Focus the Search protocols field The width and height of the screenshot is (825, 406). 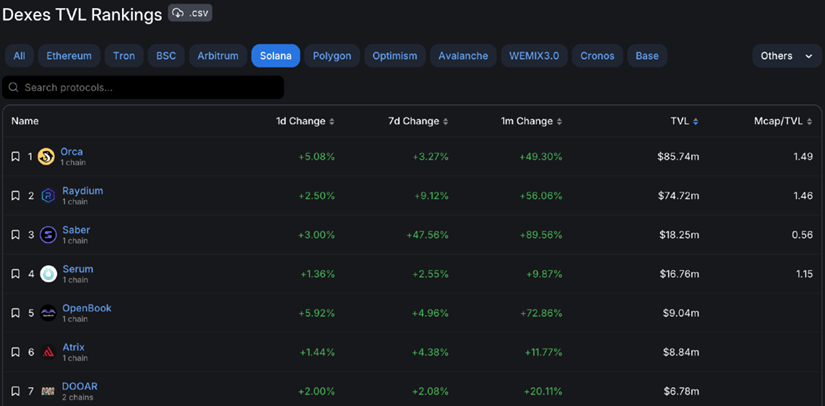tap(143, 87)
